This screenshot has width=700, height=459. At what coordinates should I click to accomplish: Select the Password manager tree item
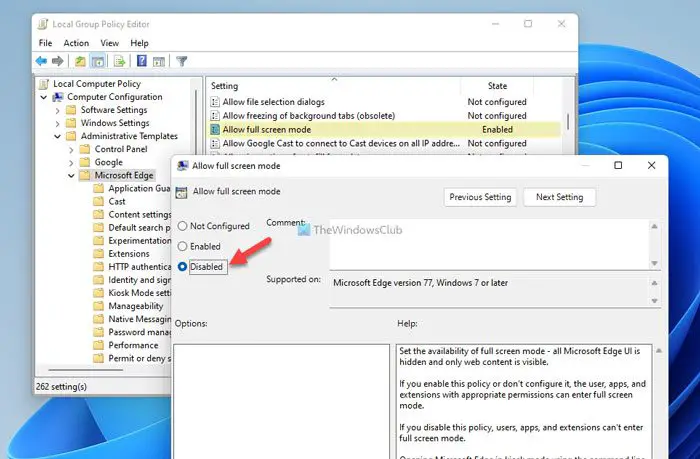tap(139, 332)
